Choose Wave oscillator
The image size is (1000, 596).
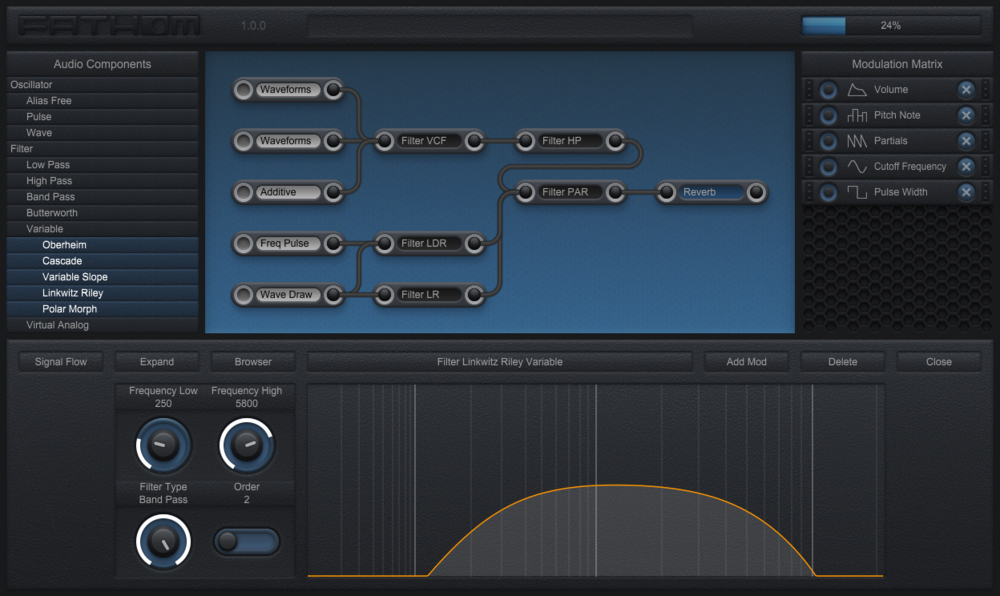click(x=102, y=133)
